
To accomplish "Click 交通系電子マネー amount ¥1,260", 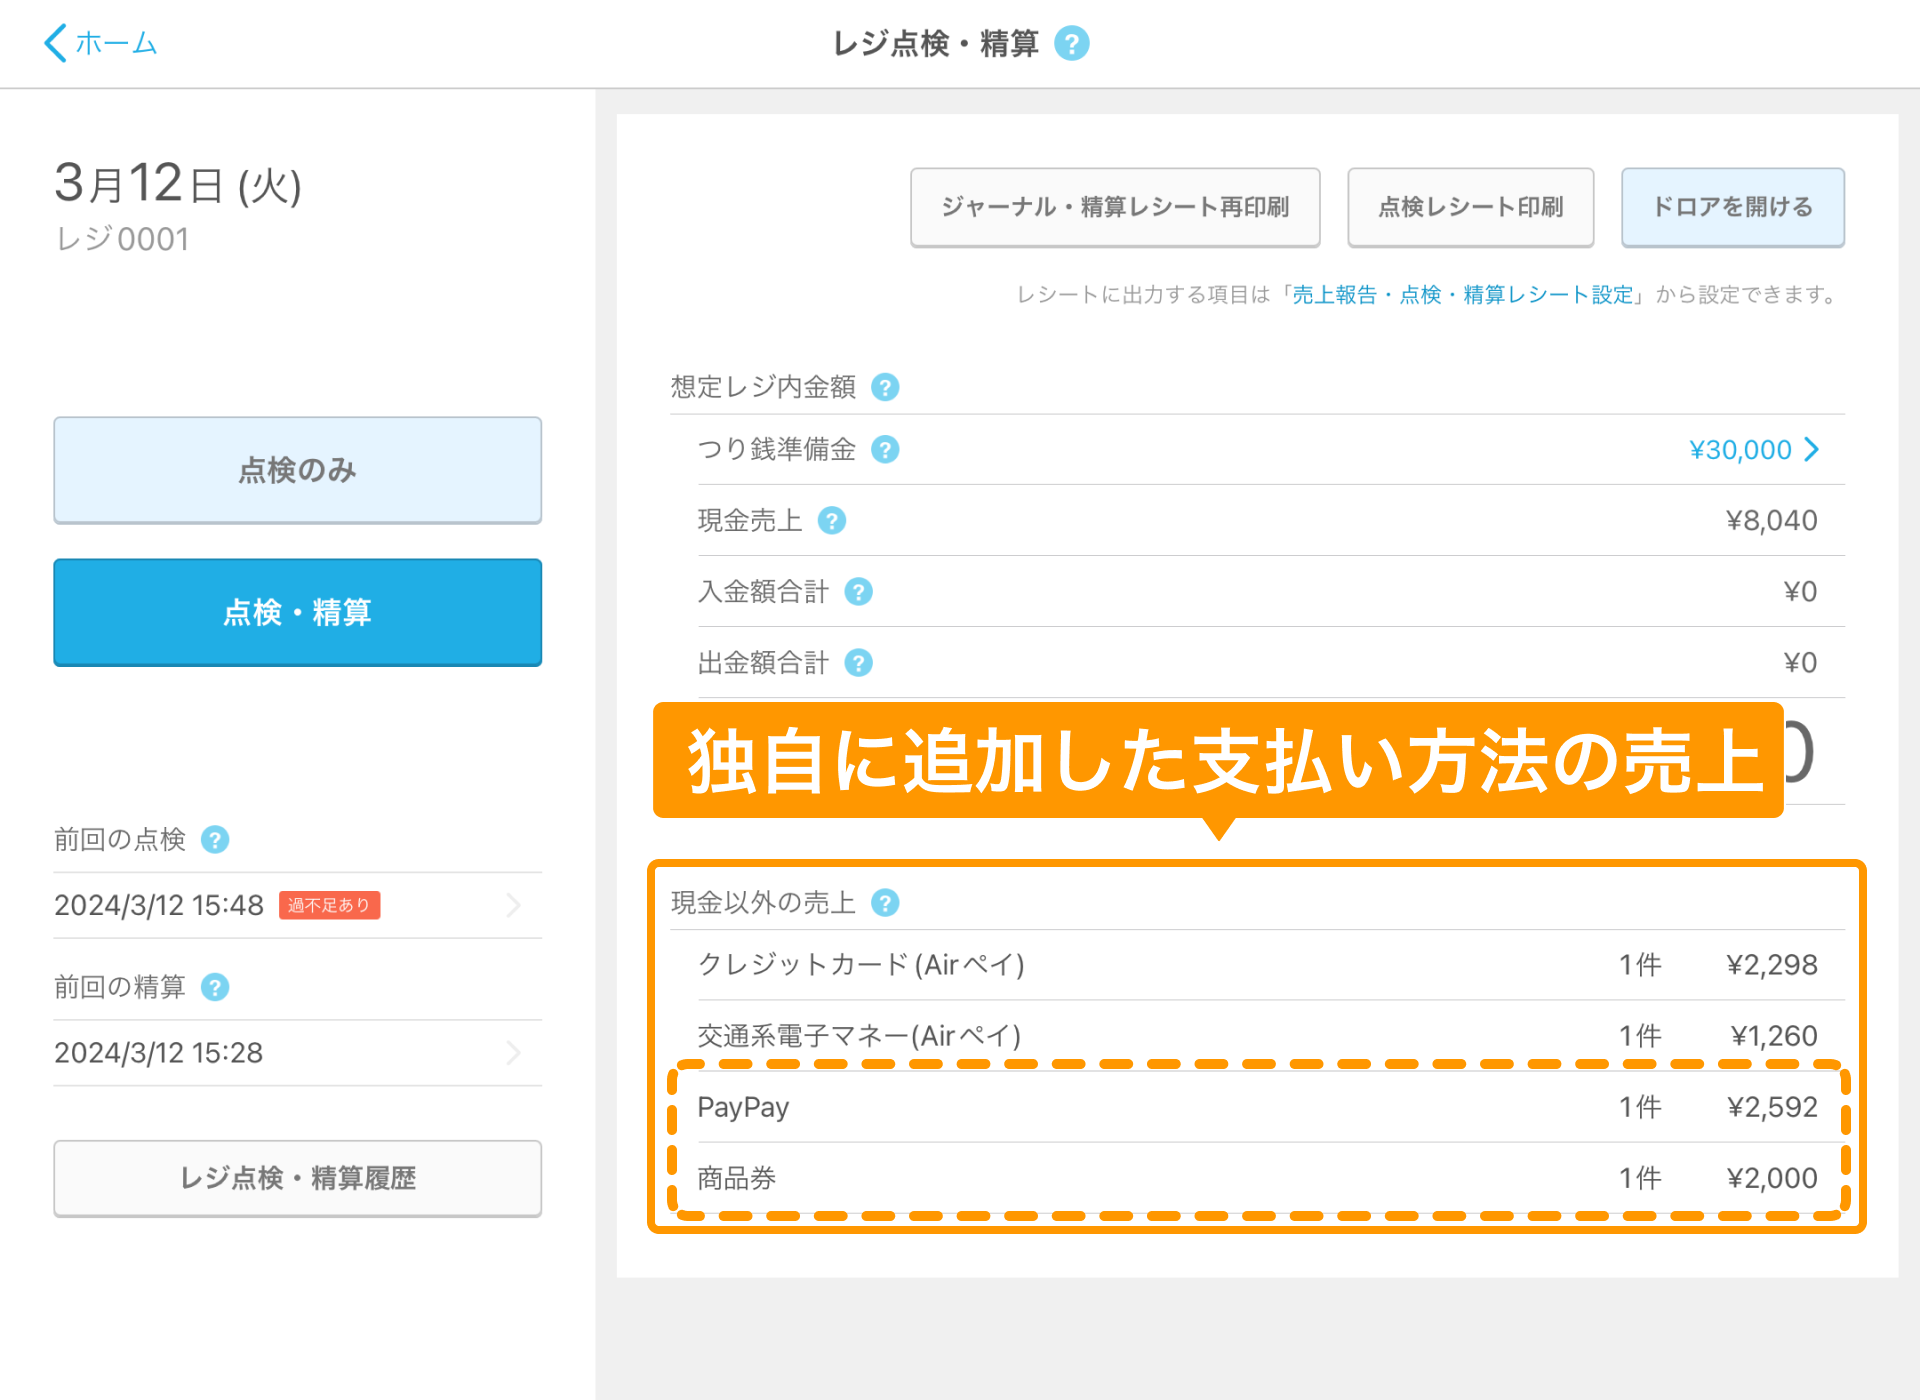I will [1774, 1036].
